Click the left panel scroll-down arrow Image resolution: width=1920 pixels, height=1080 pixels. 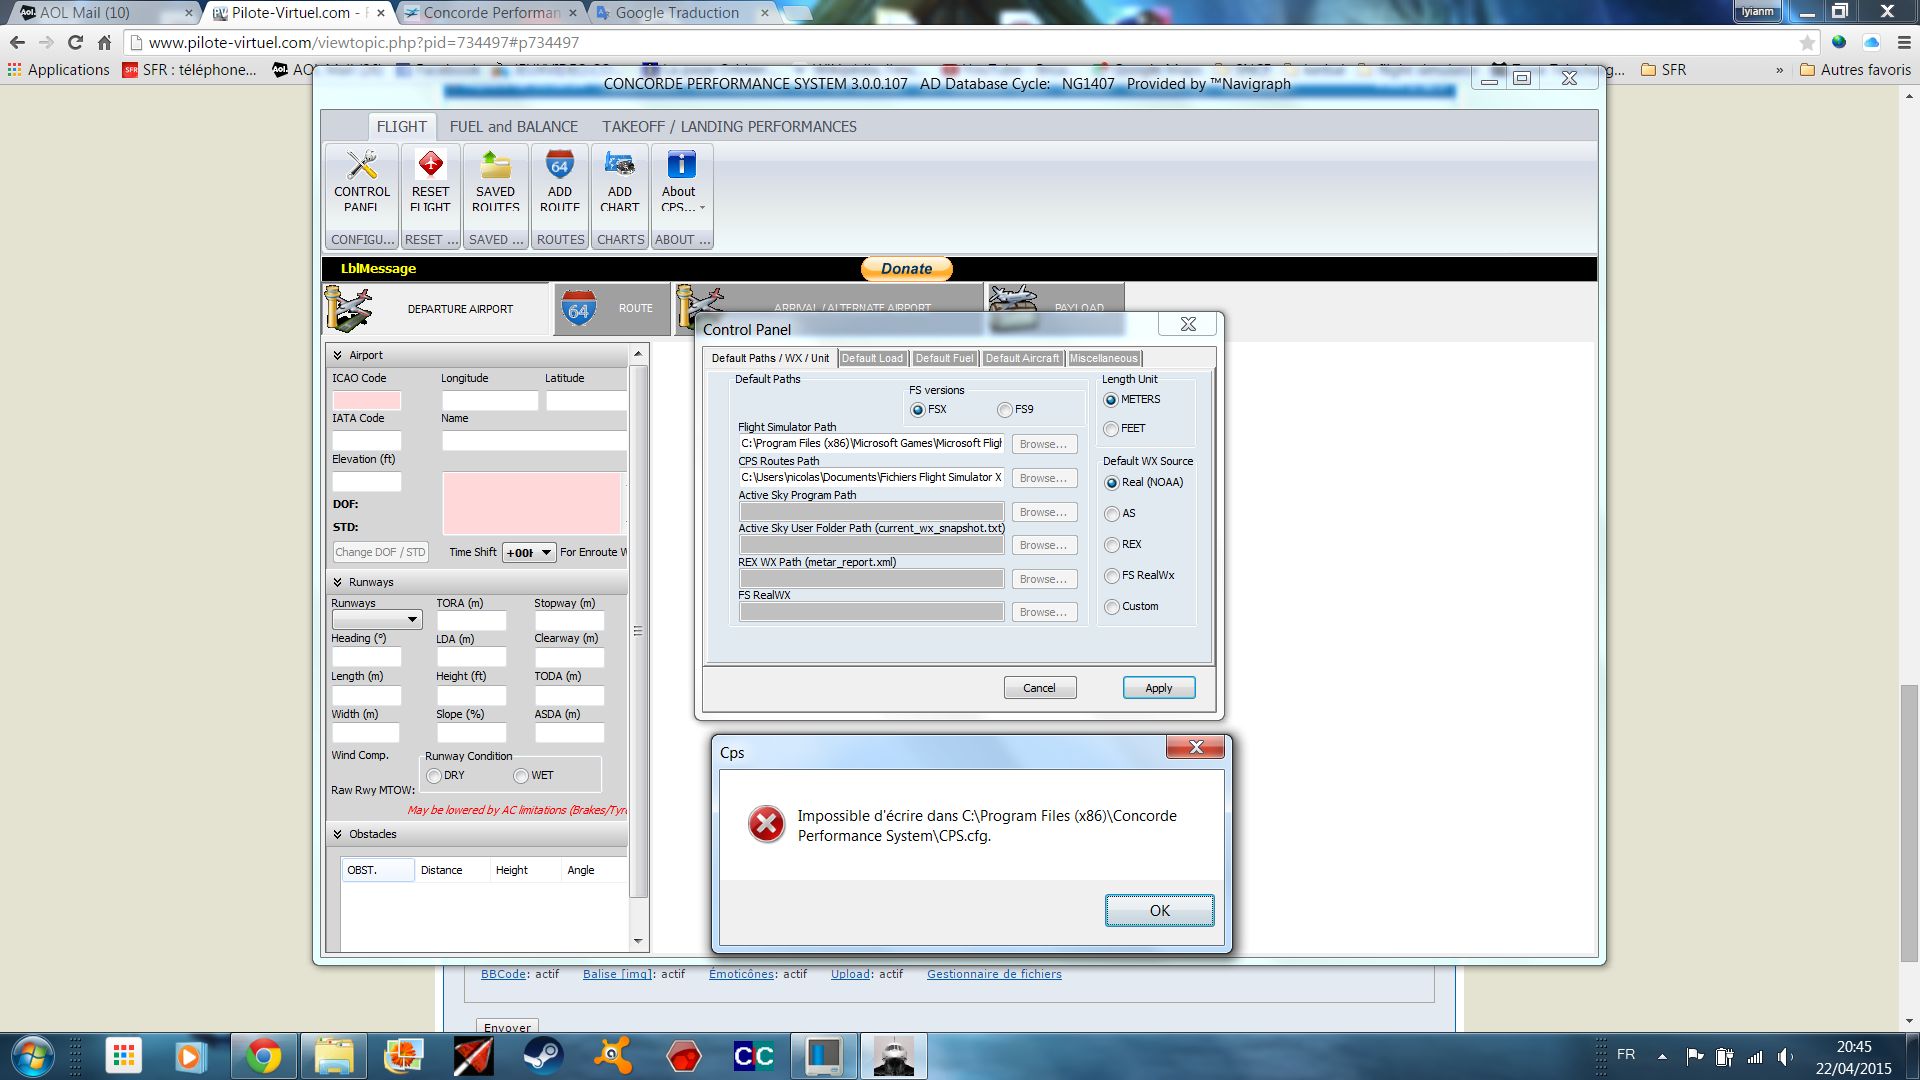point(638,941)
